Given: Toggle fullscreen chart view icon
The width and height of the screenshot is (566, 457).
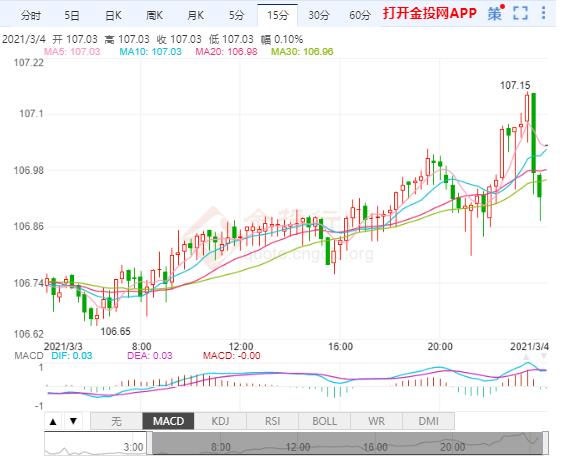Looking at the screenshot, I should click(520, 14).
